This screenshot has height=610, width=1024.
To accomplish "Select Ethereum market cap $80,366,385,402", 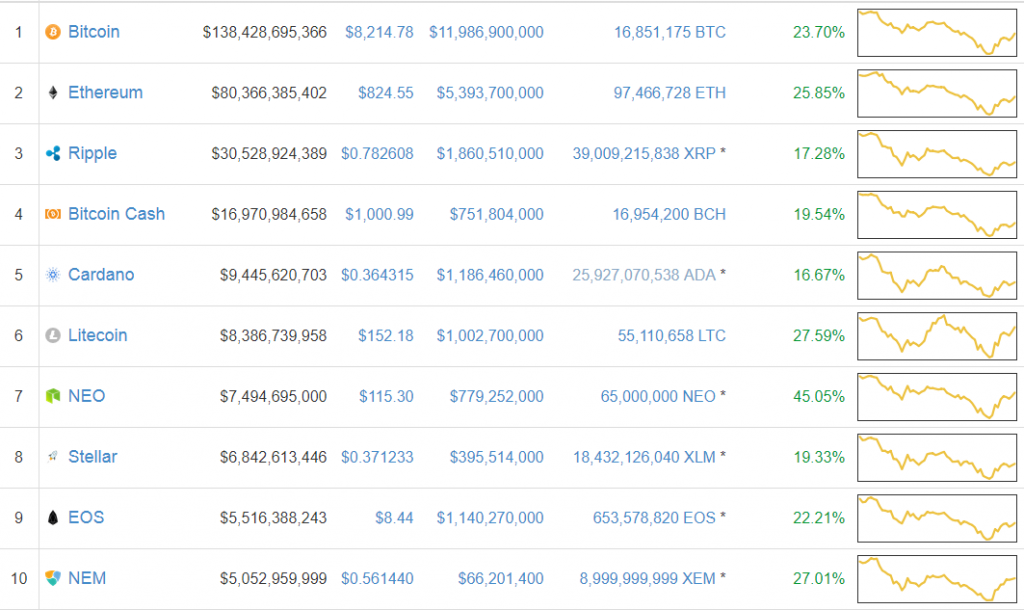I will 268,93.
